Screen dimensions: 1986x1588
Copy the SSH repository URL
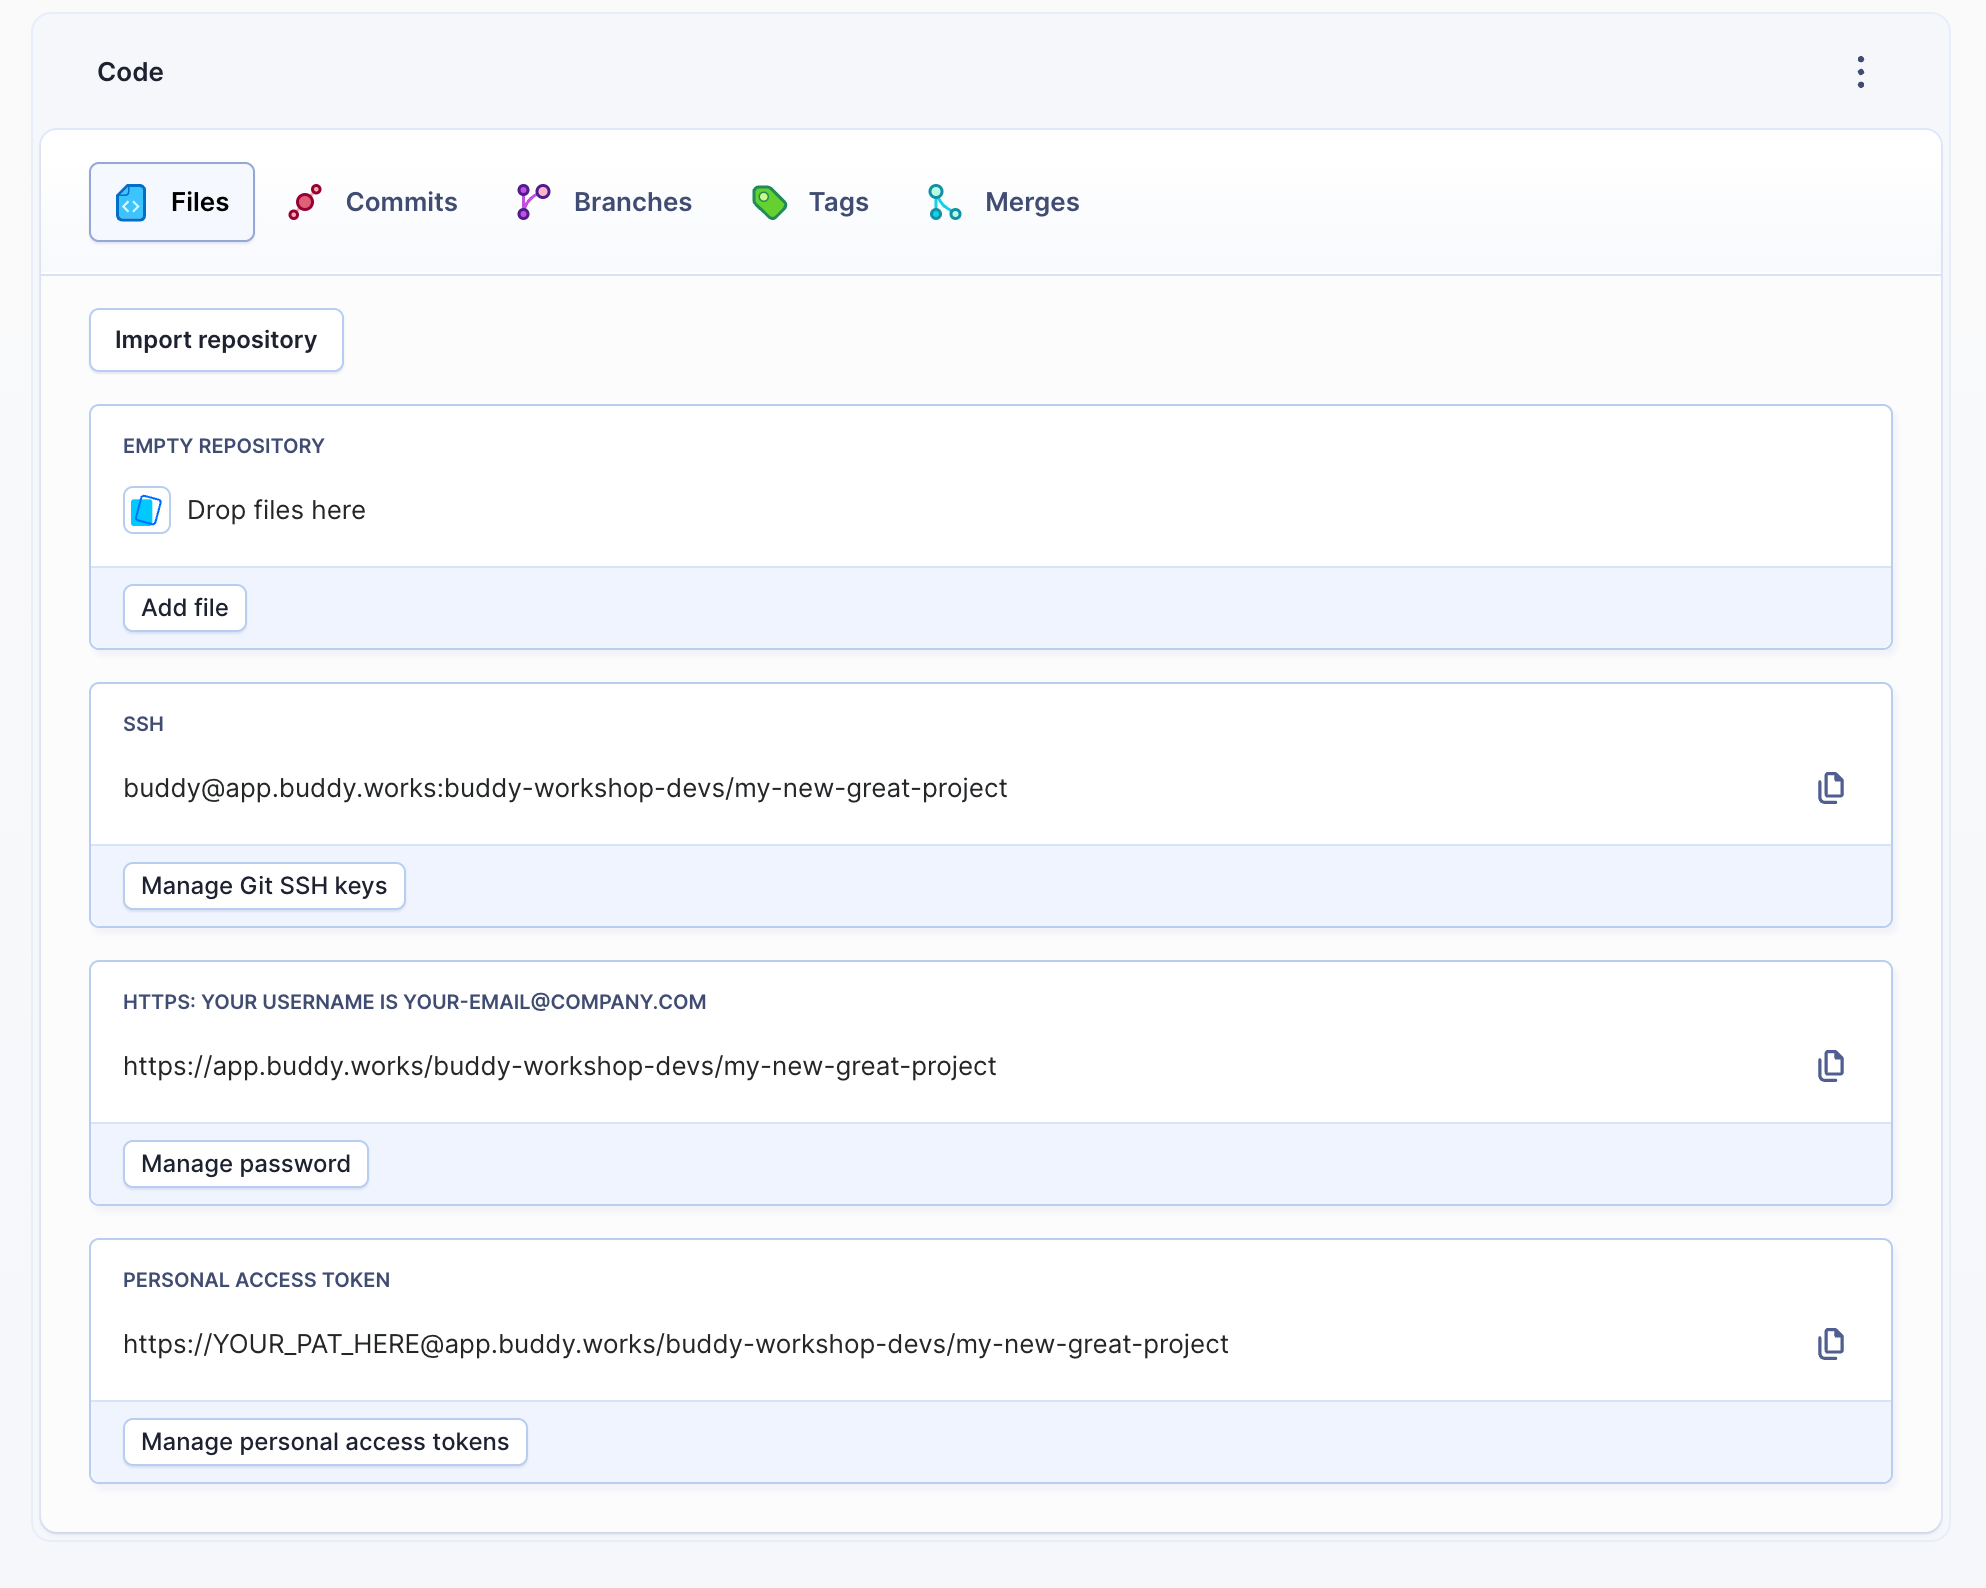pos(1832,788)
